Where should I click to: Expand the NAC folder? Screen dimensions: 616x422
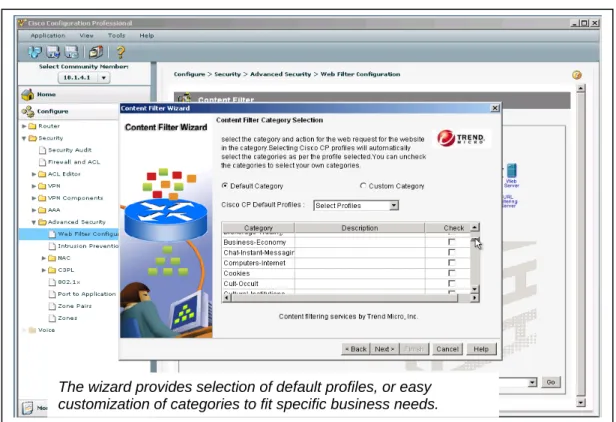44,258
